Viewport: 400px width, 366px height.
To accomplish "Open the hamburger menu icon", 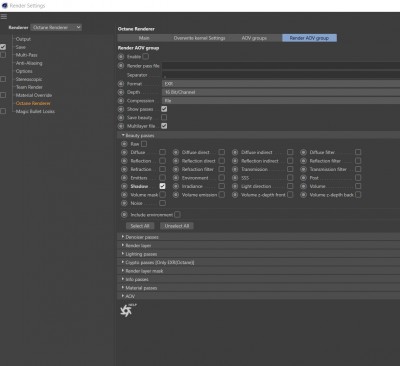I will click(4, 16).
